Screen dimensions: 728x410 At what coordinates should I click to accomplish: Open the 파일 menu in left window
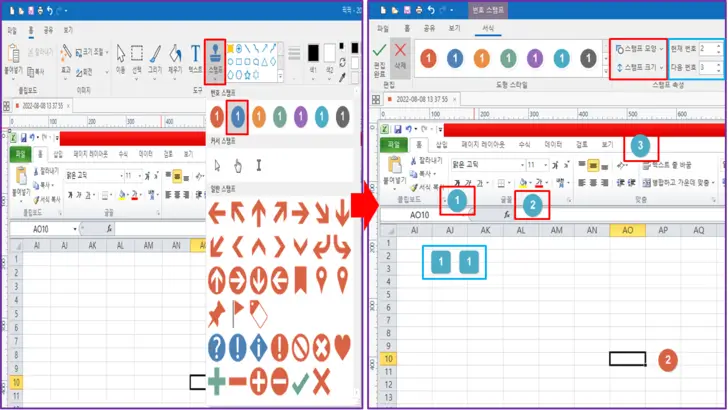coord(12,30)
